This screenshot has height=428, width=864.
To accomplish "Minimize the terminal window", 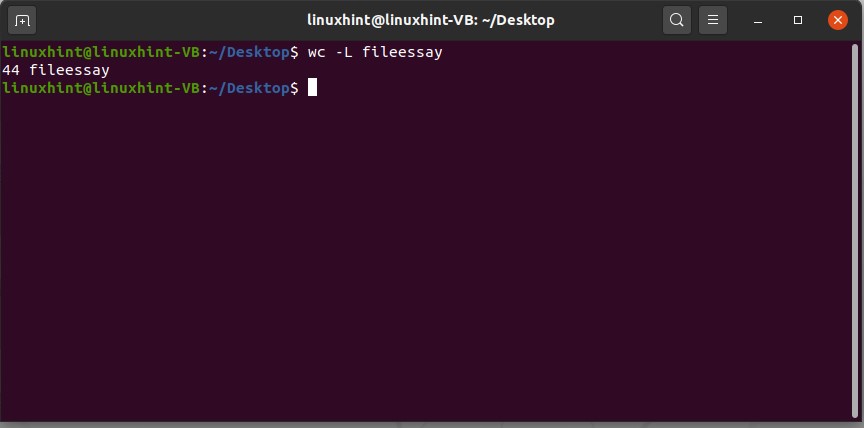I will coord(758,20).
